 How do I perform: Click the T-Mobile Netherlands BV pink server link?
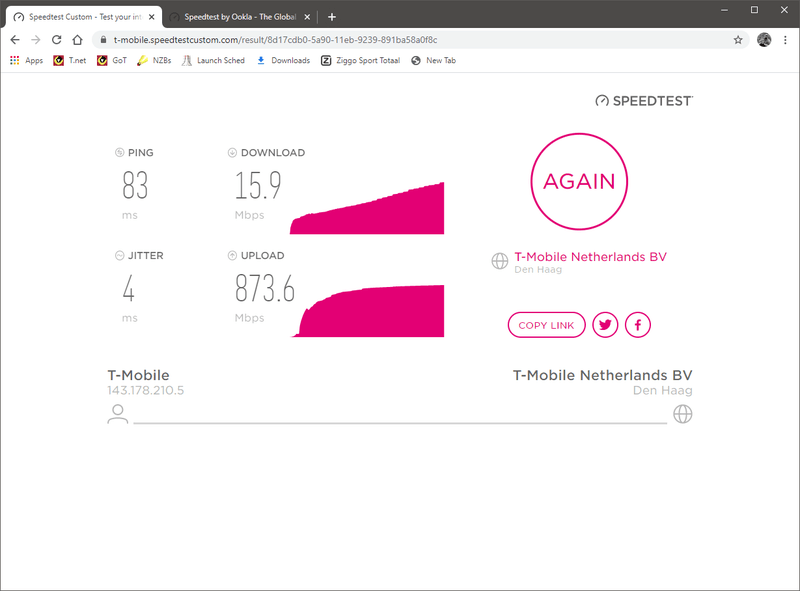(590, 257)
